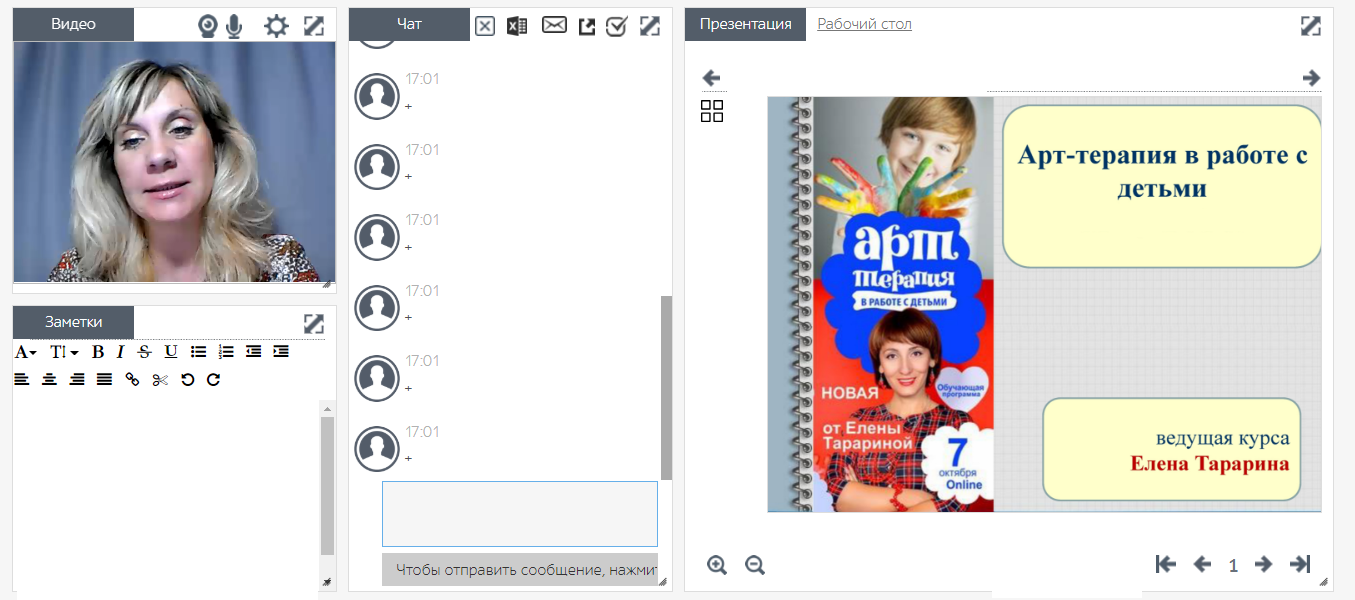
Task: Toggle underline formatting in notes
Action: [171, 352]
